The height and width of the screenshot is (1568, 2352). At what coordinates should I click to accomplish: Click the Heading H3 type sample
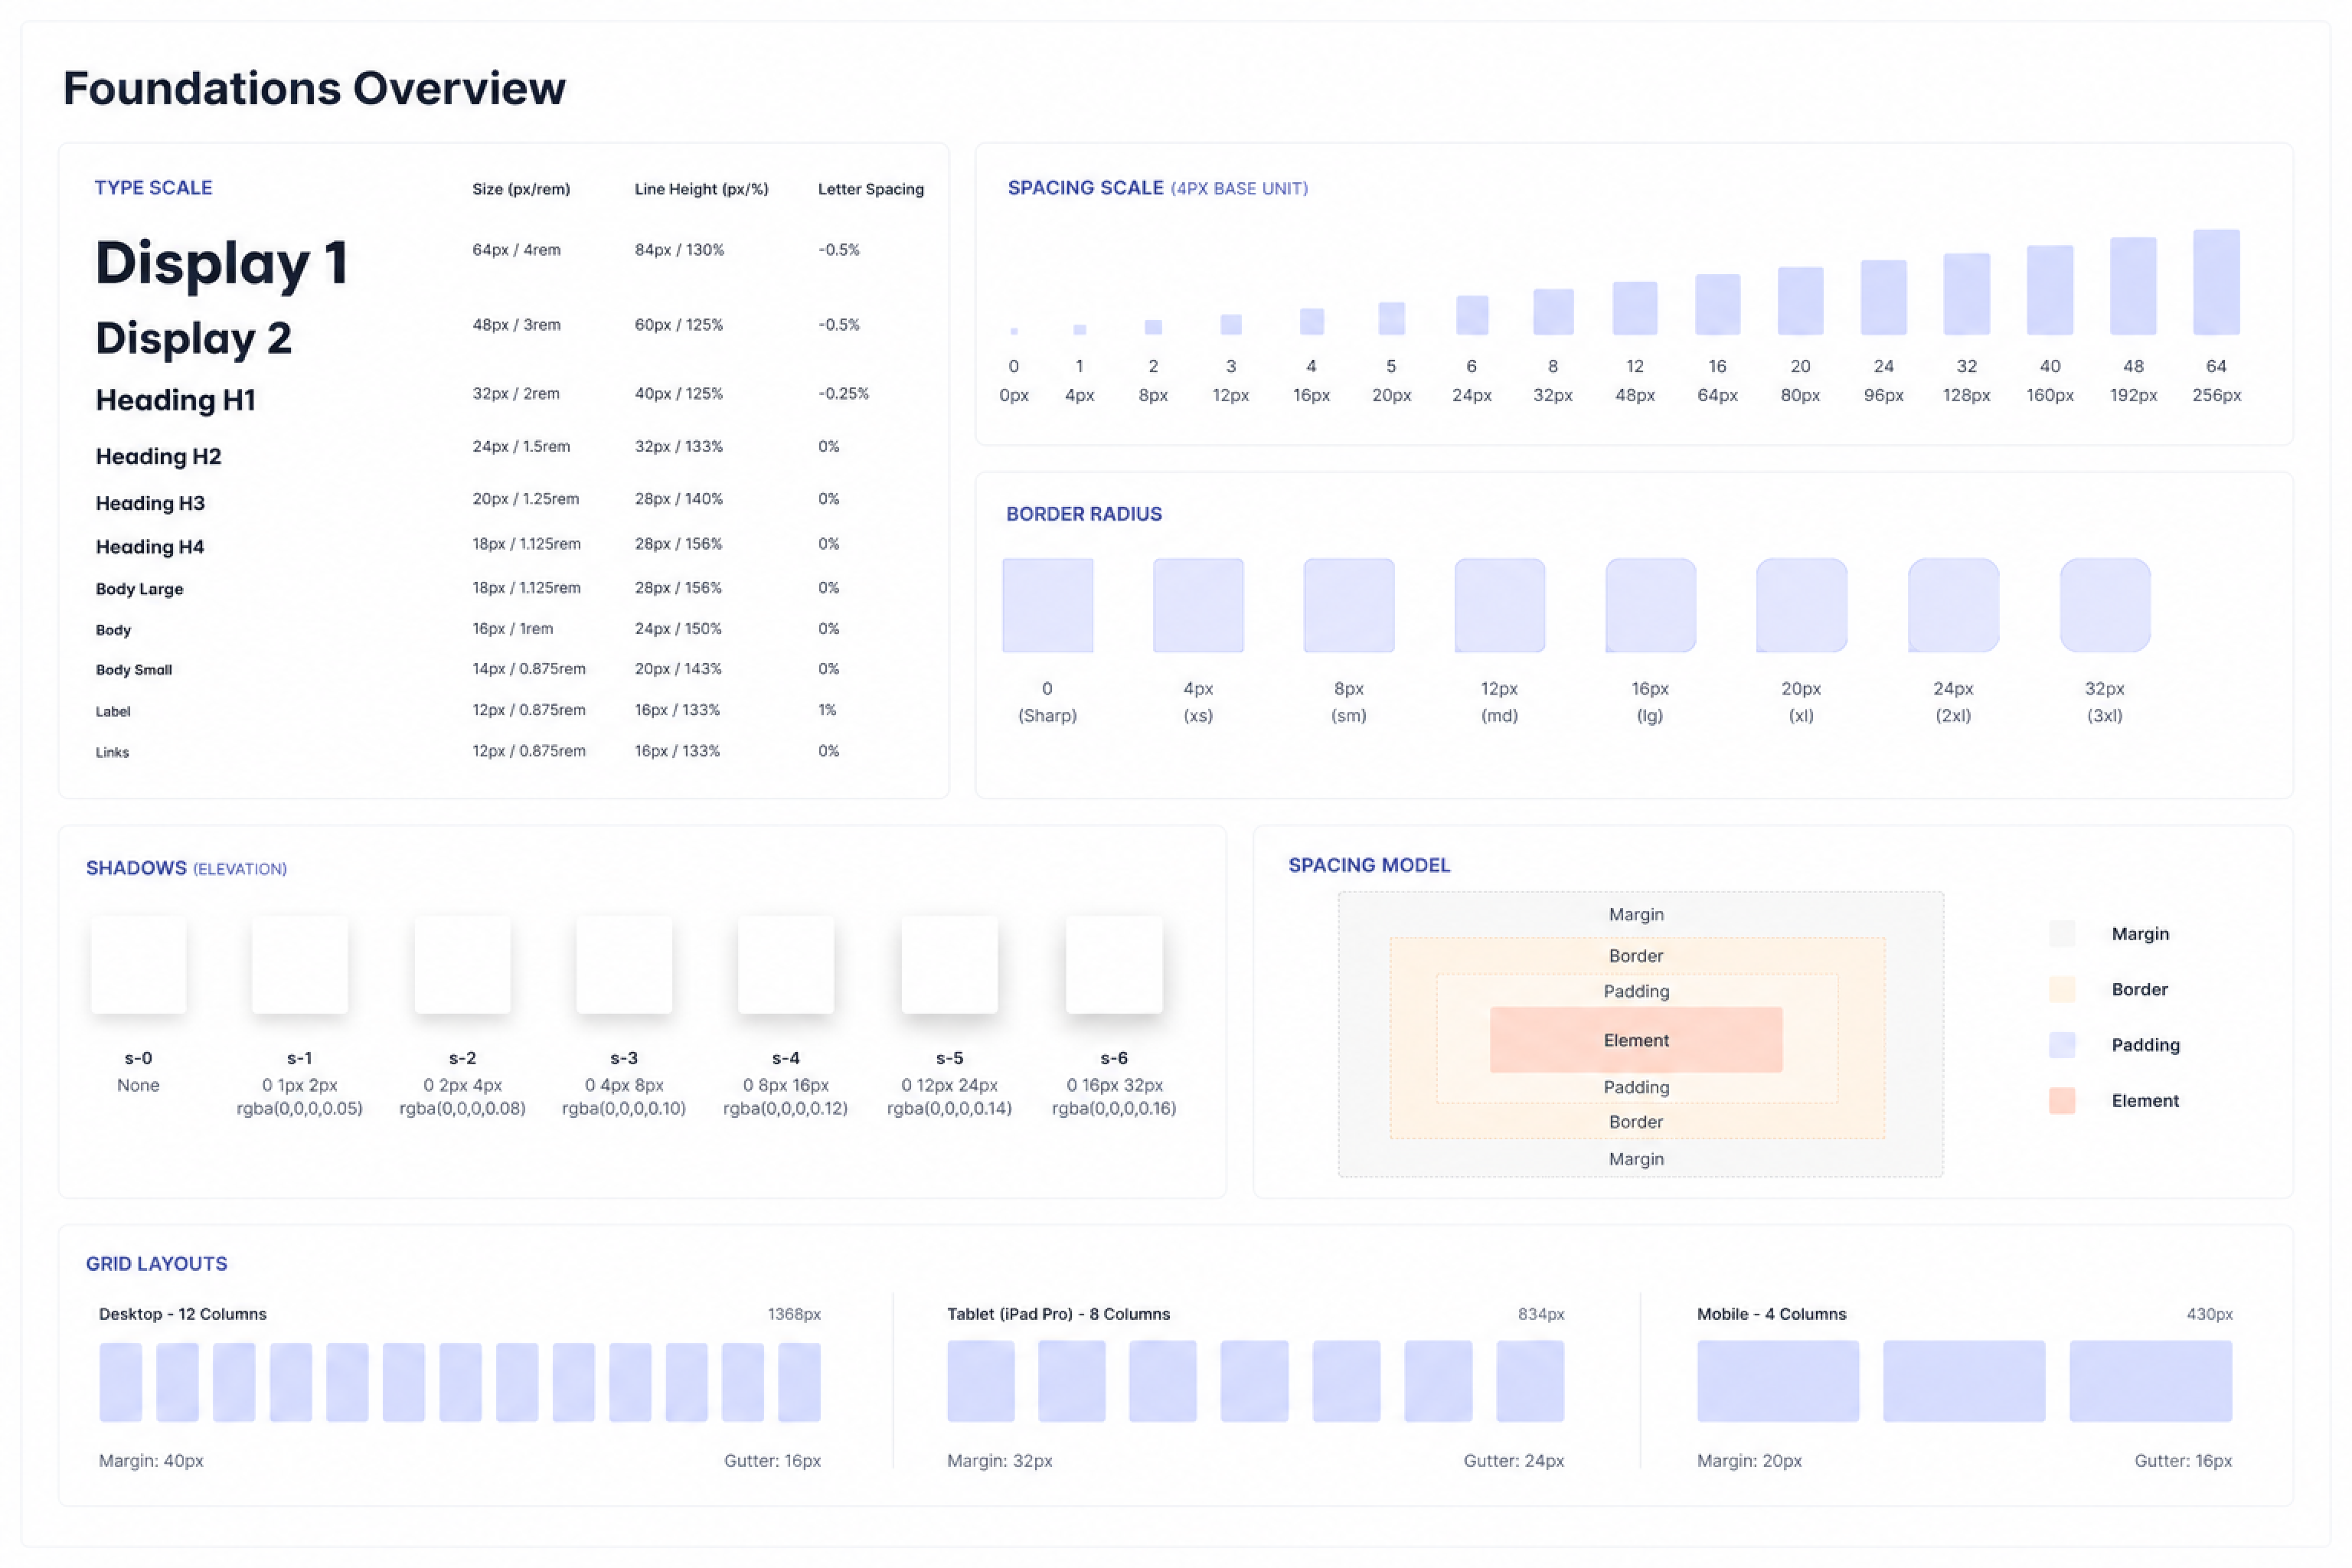[150, 503]
